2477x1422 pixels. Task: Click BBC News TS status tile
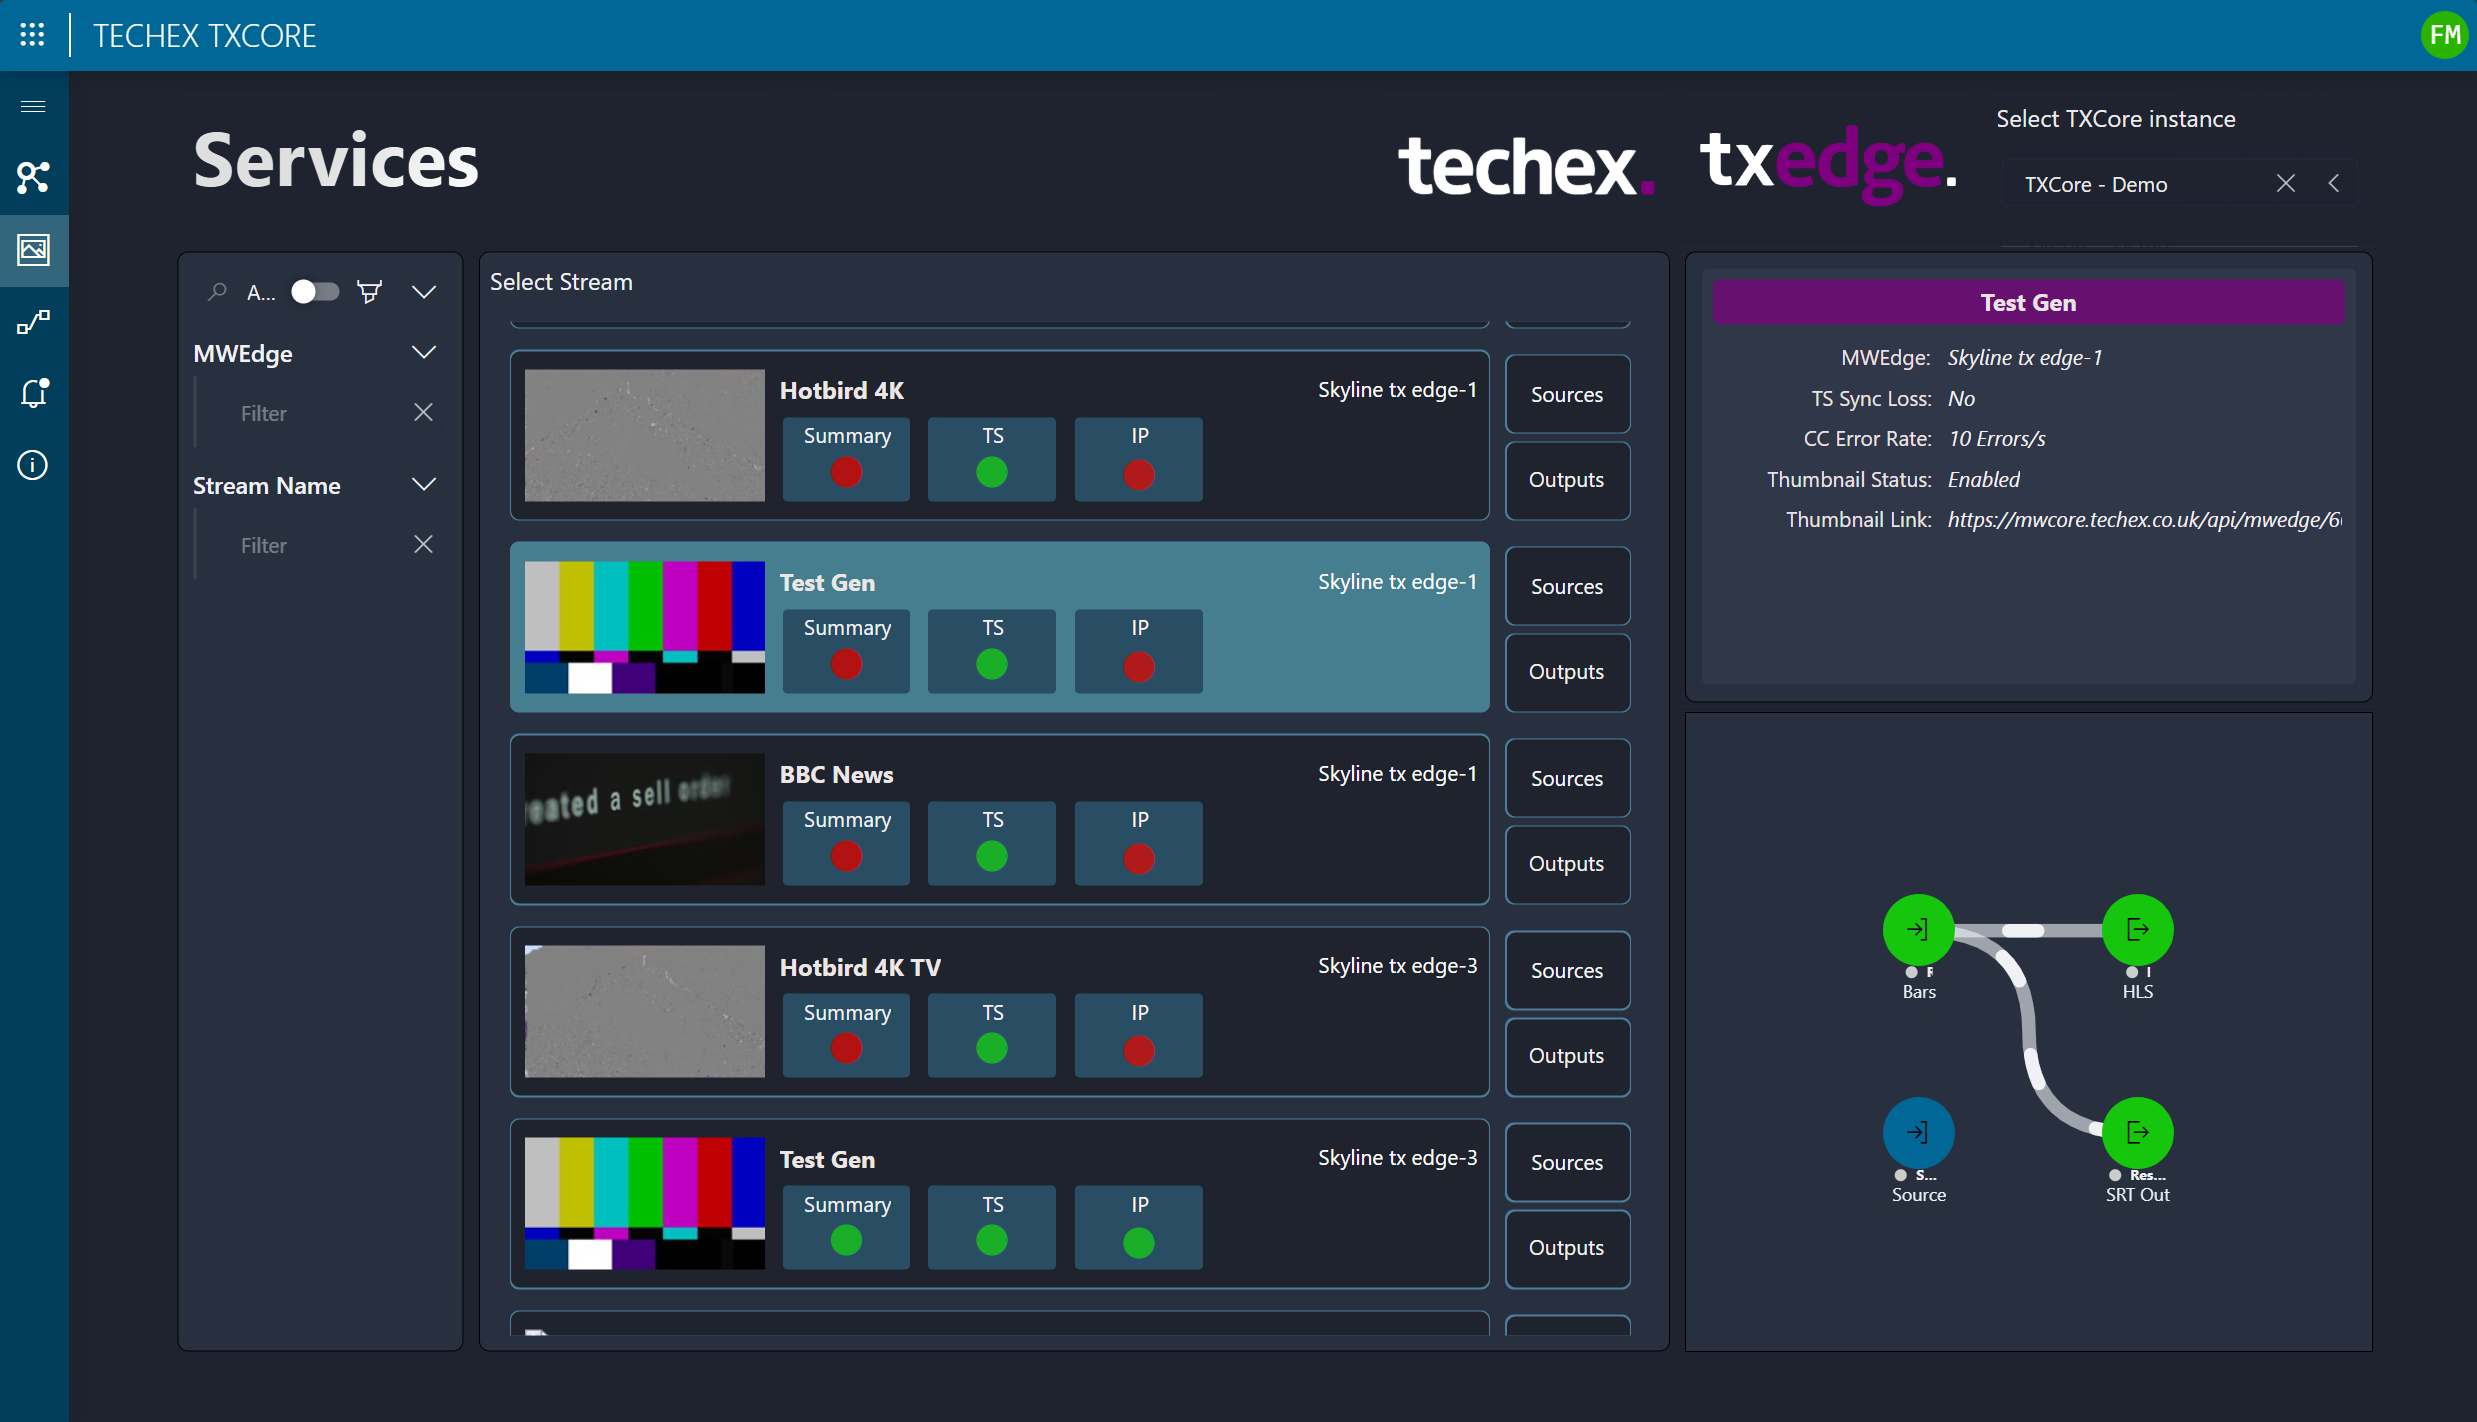992,843
